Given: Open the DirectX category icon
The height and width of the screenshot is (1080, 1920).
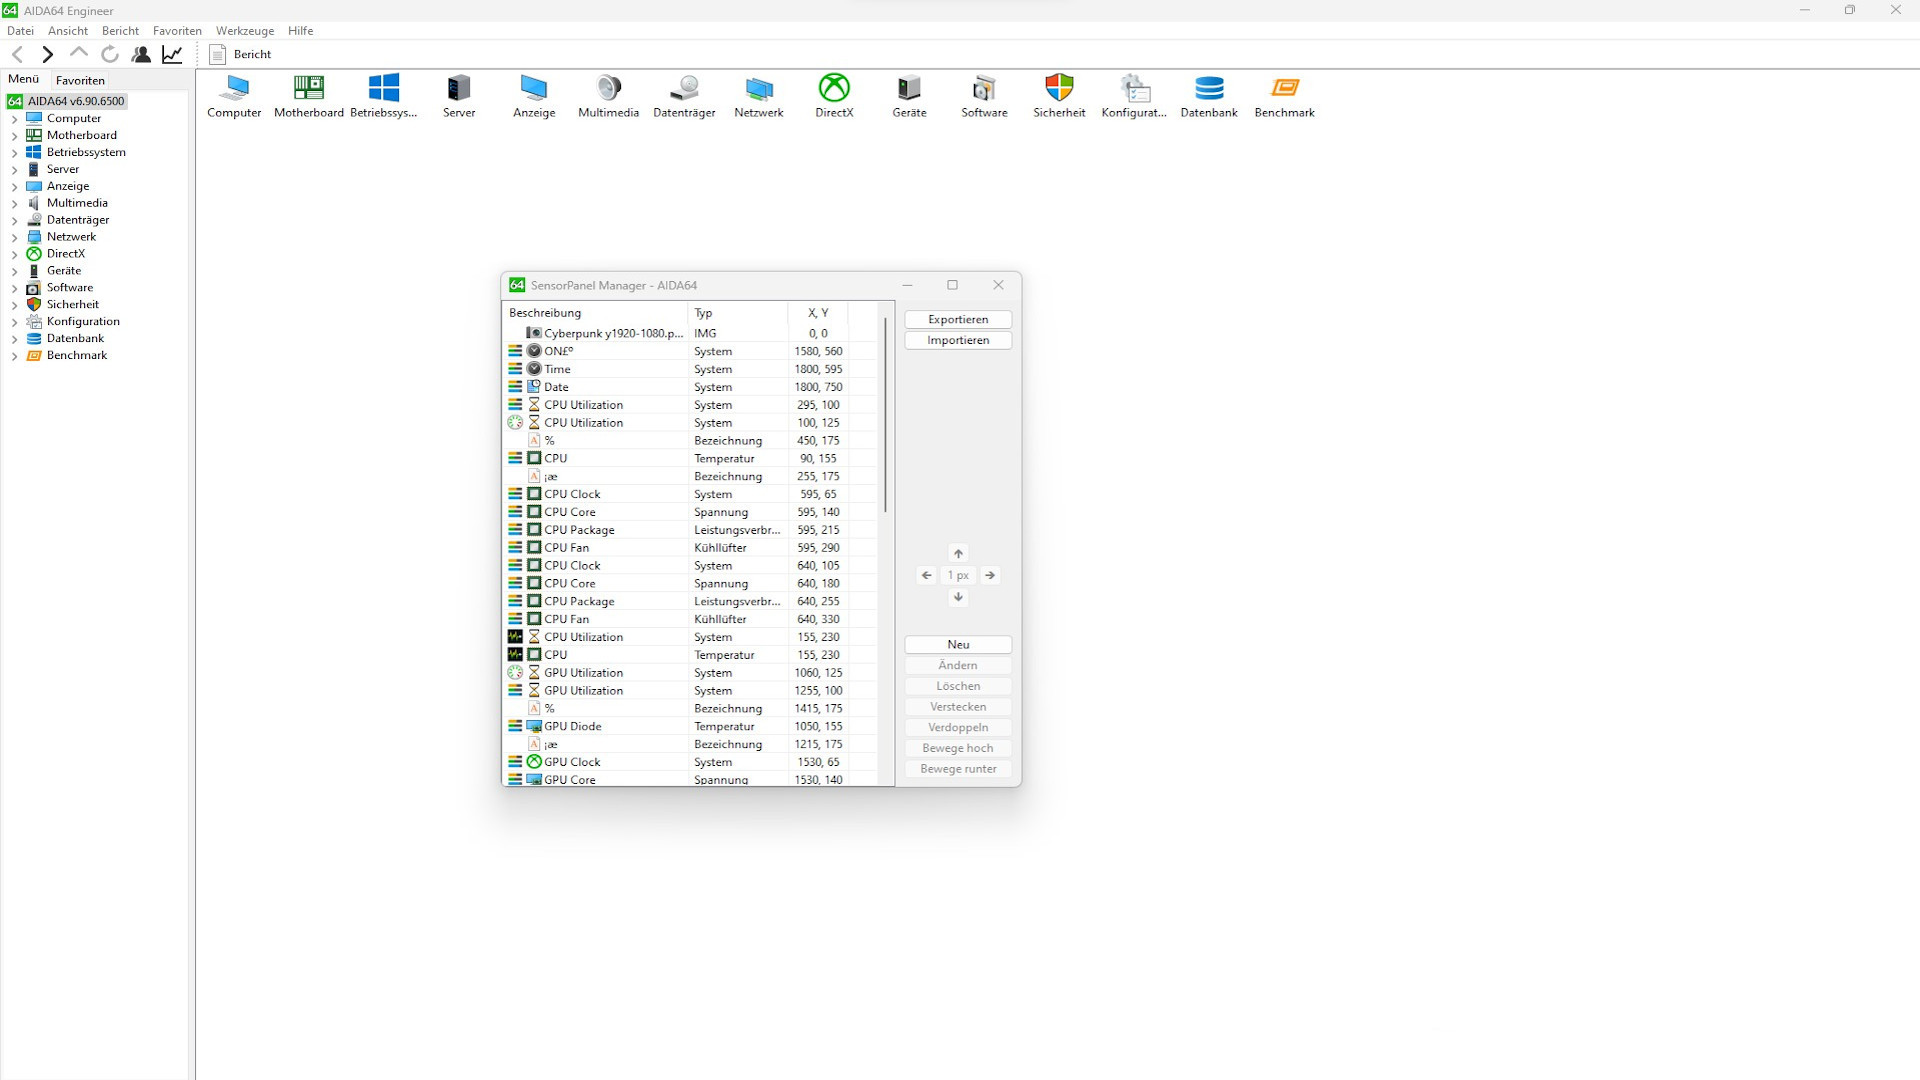Looking at the screenshot, I should pos(834,89).
